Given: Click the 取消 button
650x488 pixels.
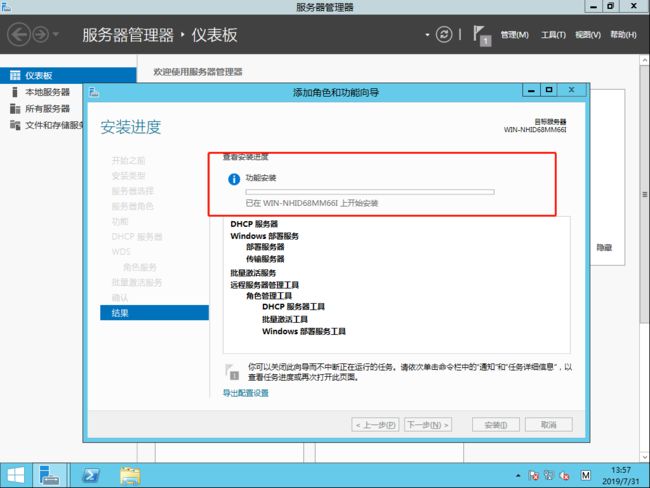Looking at the screenshot, I should (549, 425).
